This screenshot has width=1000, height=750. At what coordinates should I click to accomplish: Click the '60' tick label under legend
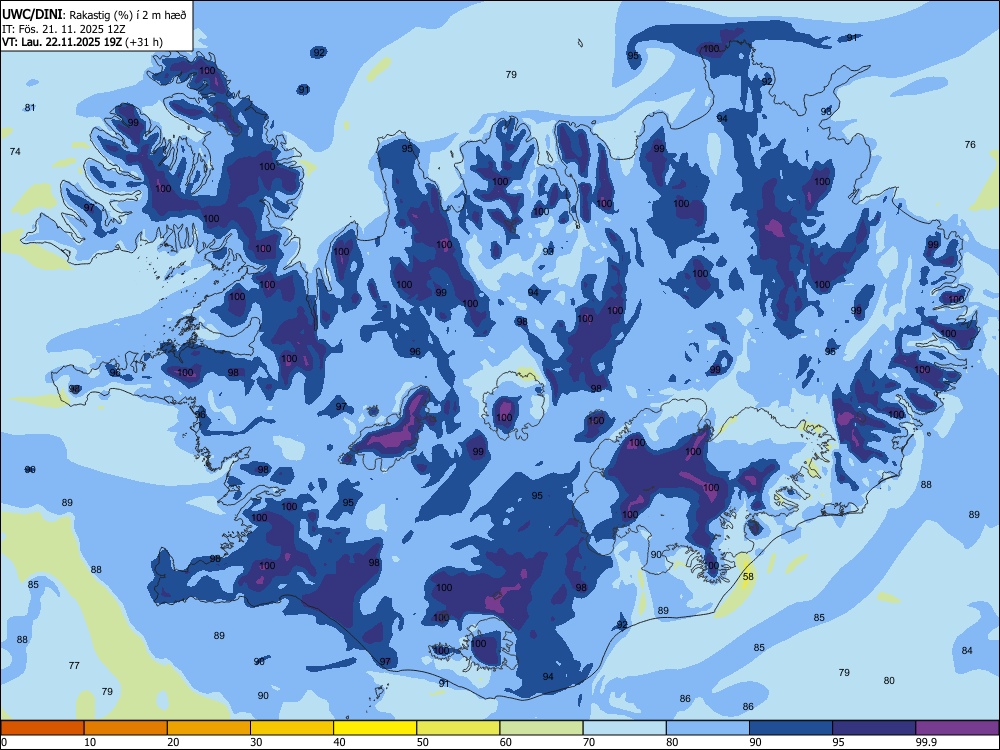point(506,742)
